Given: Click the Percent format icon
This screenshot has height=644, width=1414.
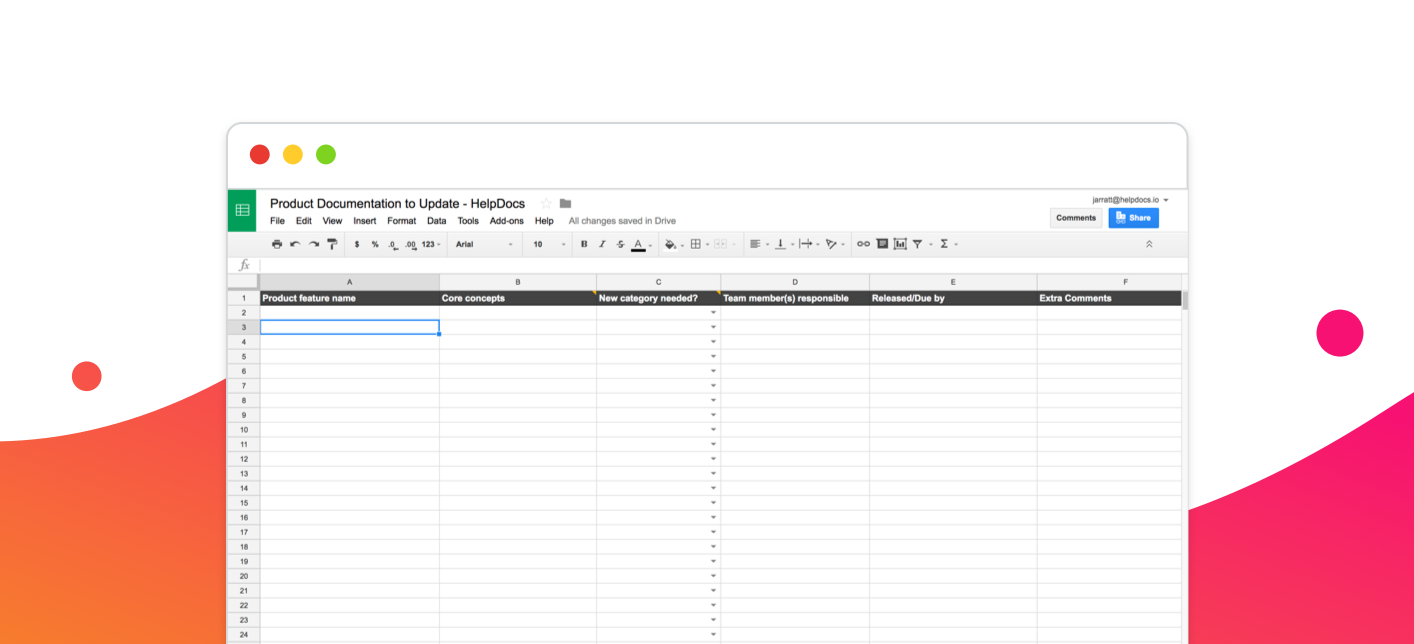Looking at the screenshot, I should (375, 243).
